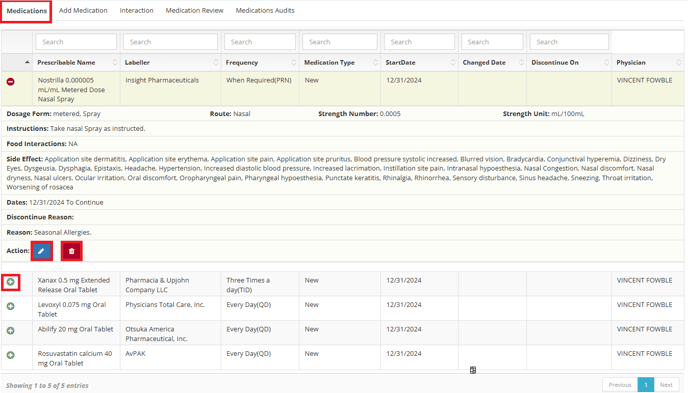
Task: Open the Medication Review tab
Action: [194, 11]
